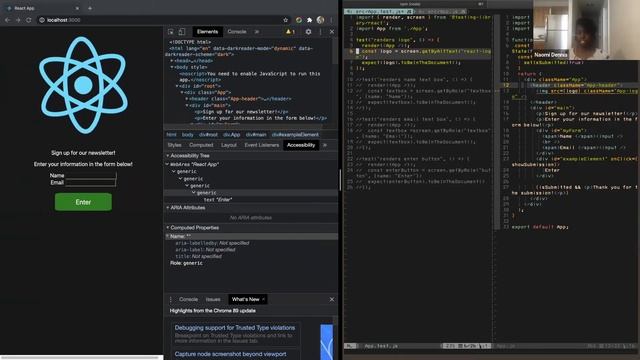Open the Styles pane tab
This screenshot has width=640, height=360.
tap(174, 145)
